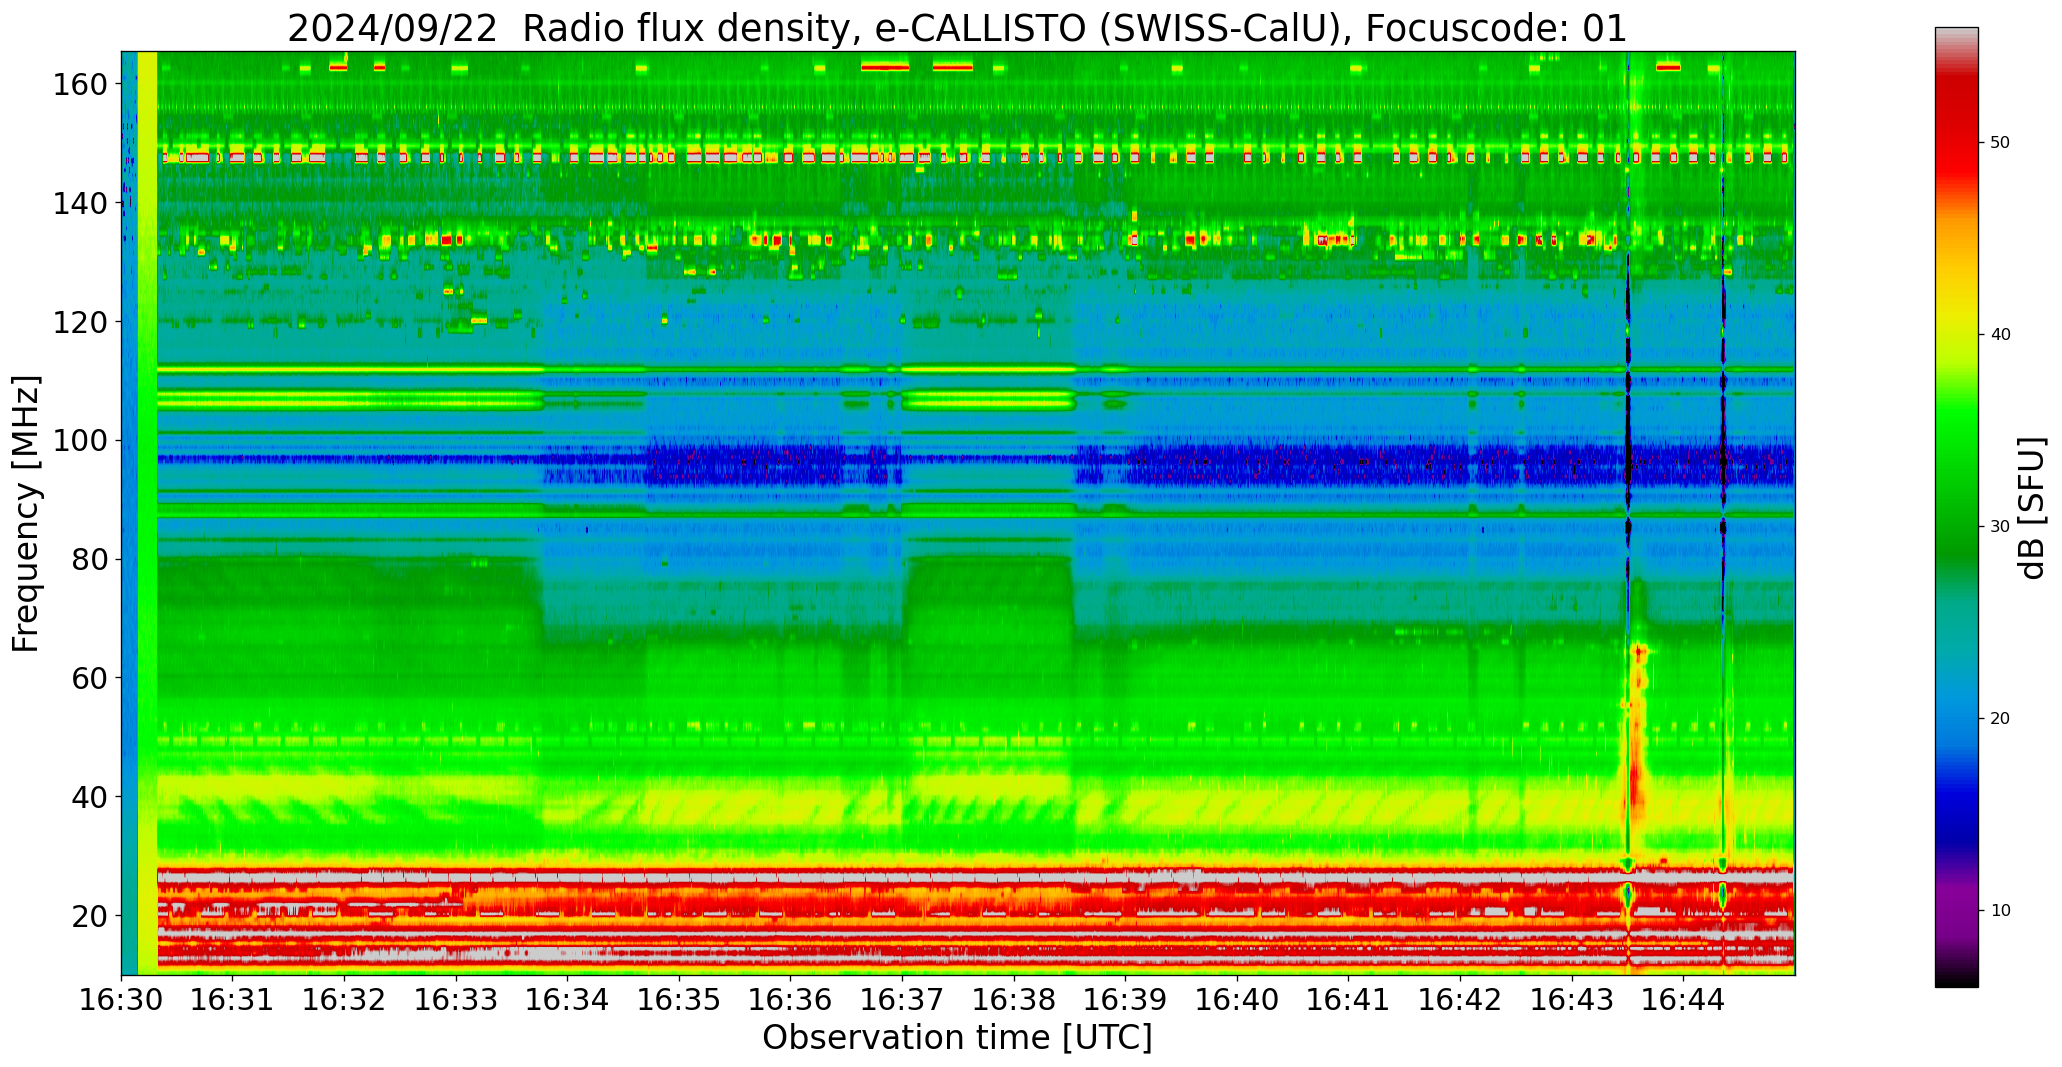This screenshot has height=1067, width=2062.
Task: Click the 140 frequency tick label
Action: [x=80, y=204]
